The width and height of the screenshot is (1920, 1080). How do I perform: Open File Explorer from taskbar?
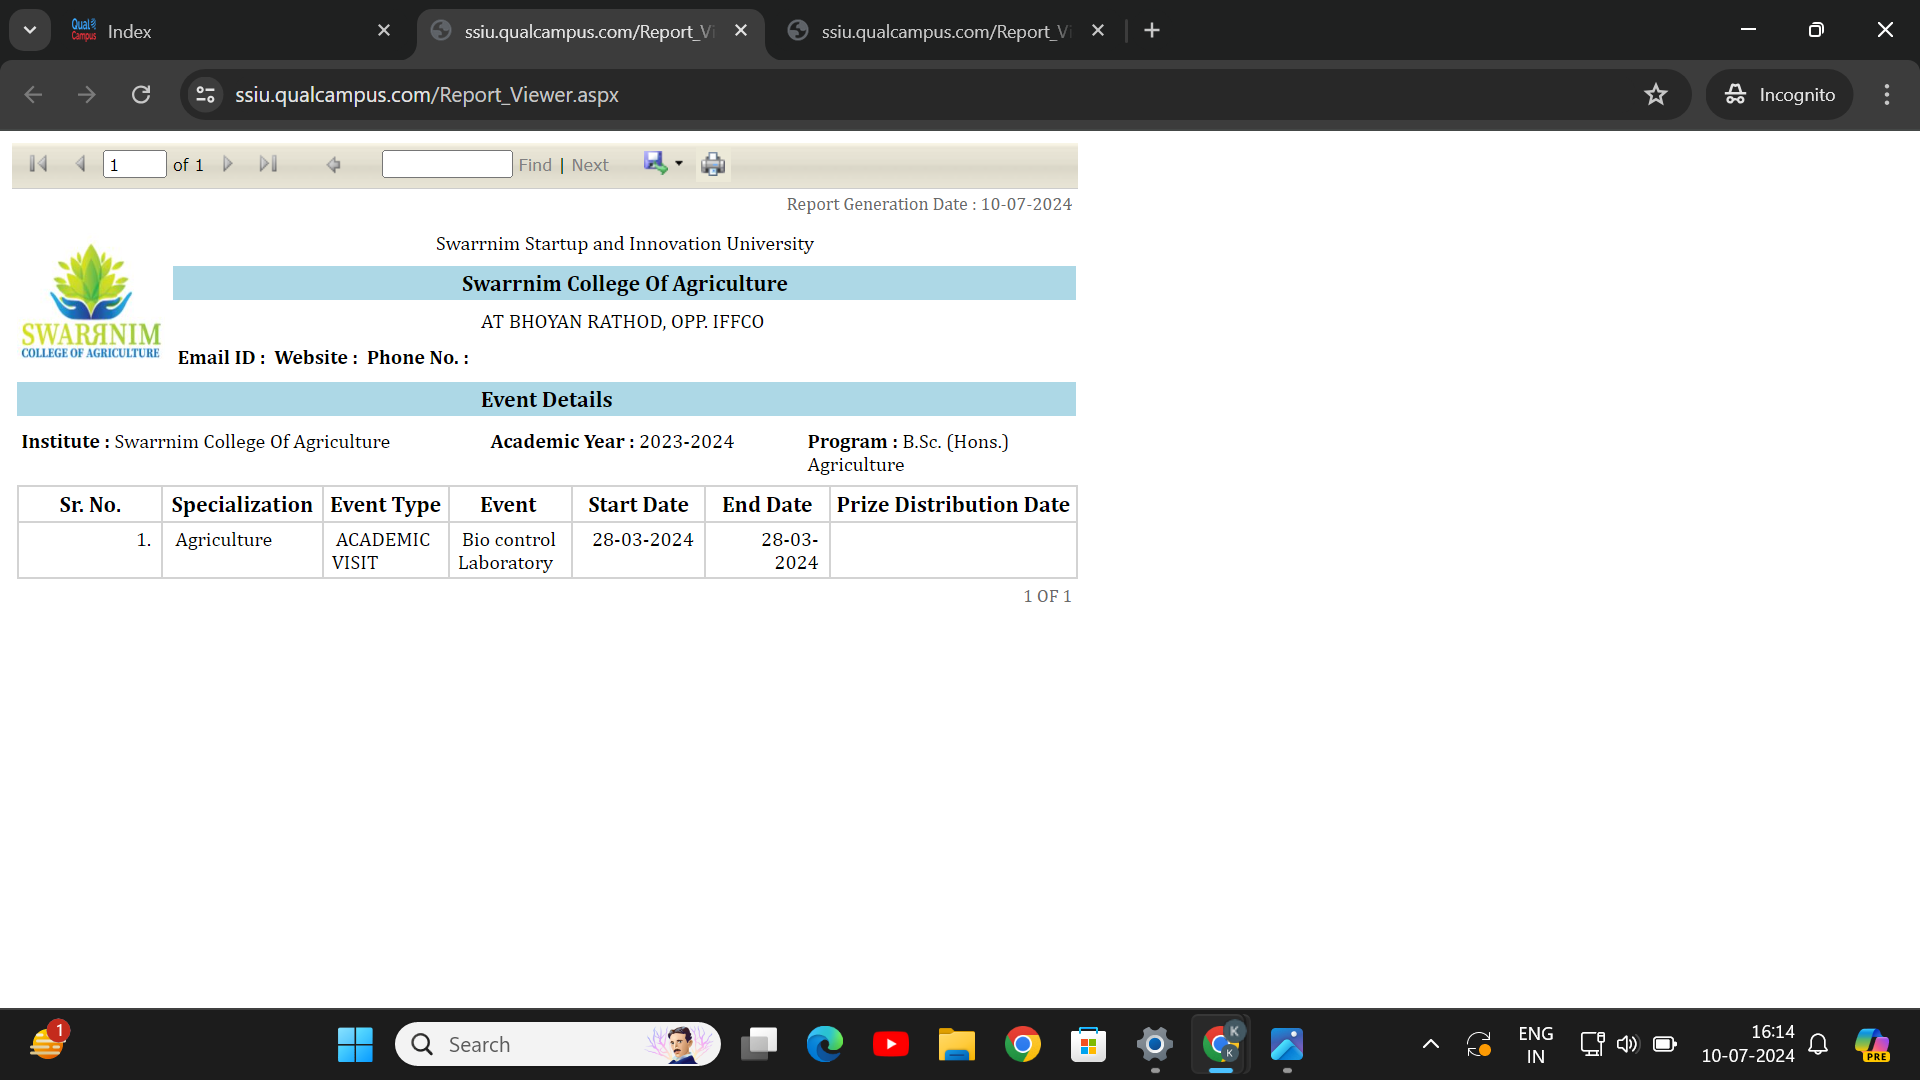point(957,1044)
